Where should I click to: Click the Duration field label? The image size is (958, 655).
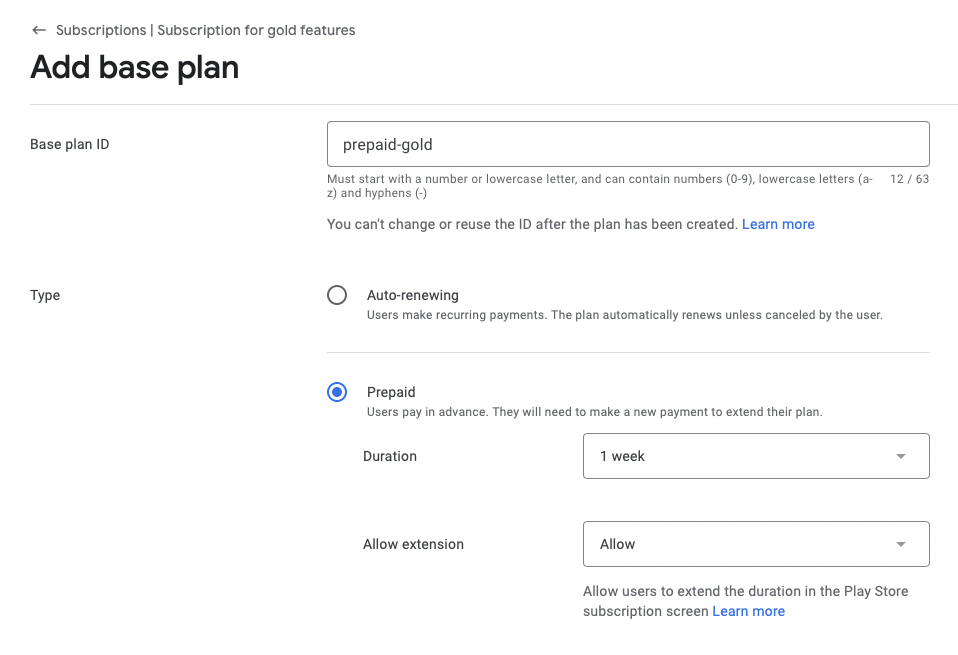pos(390,456)
